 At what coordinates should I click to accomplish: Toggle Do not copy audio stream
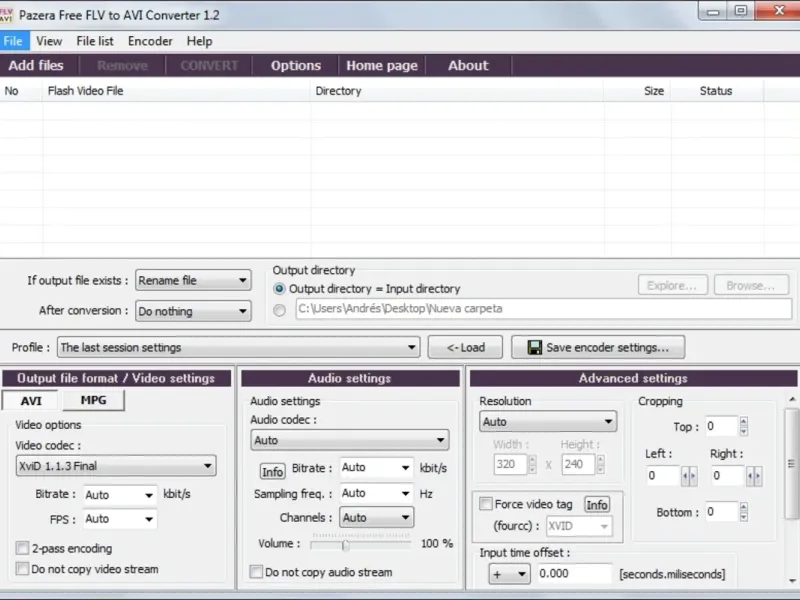(256, 572)
